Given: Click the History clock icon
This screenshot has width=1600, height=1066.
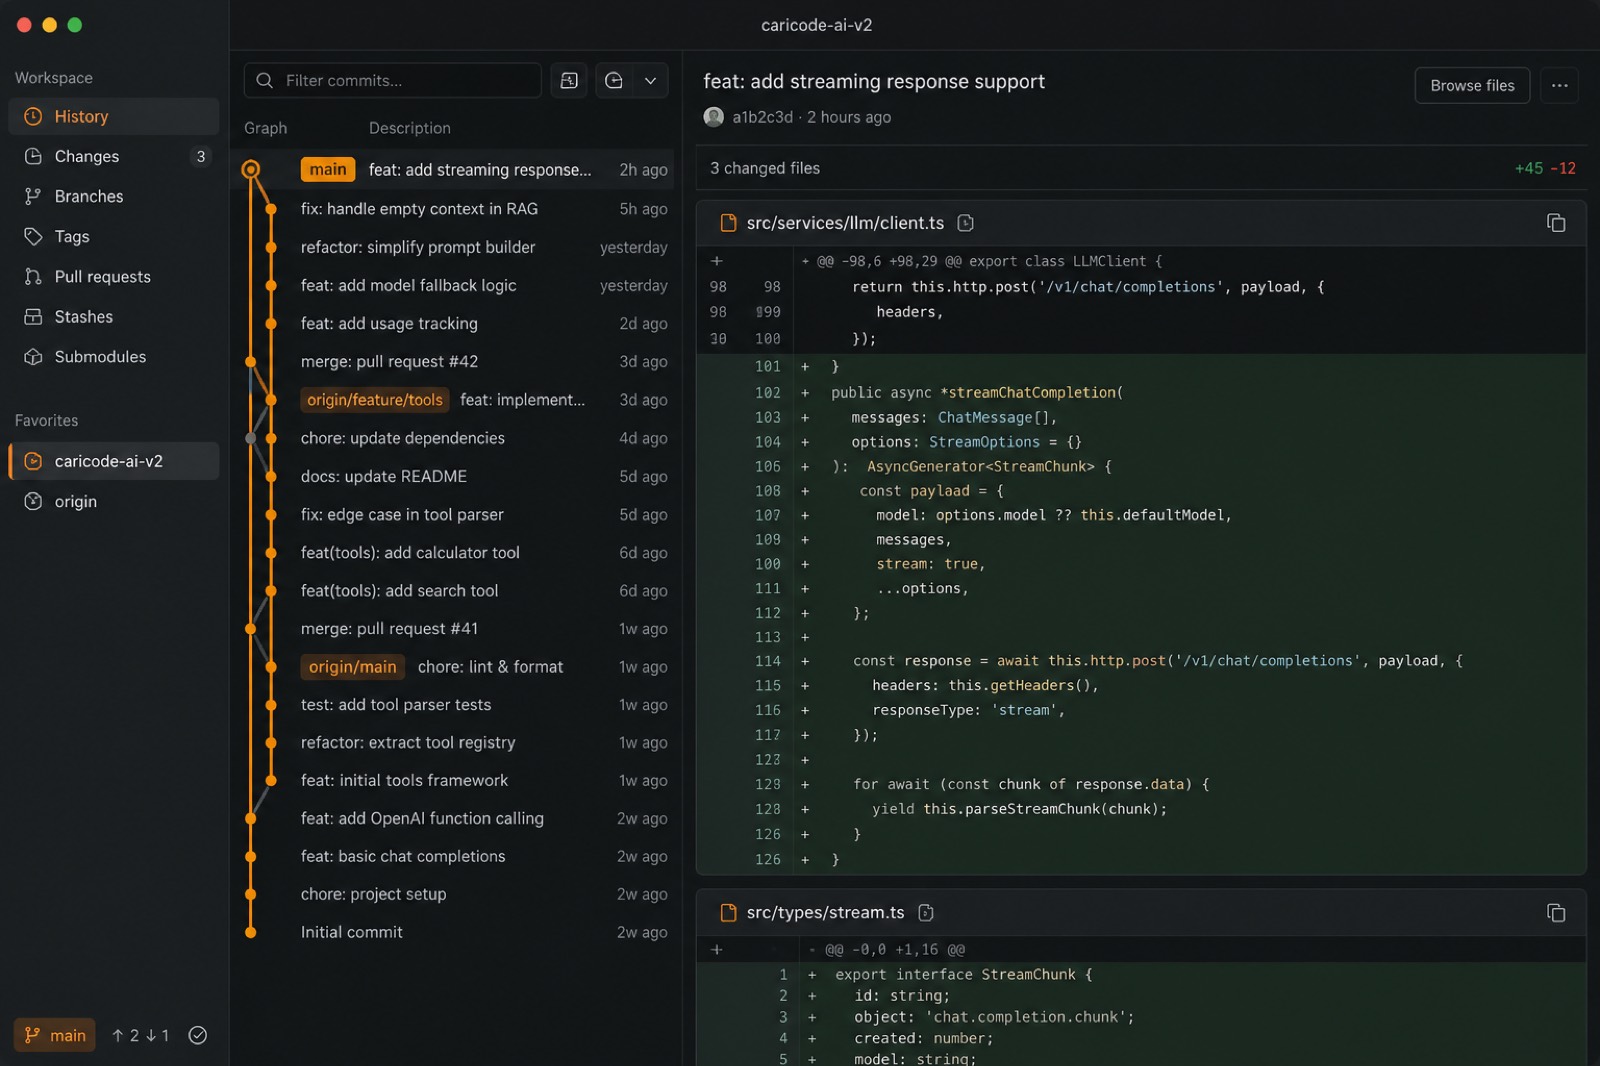Looking at the screenshot, I should point(33,116).
